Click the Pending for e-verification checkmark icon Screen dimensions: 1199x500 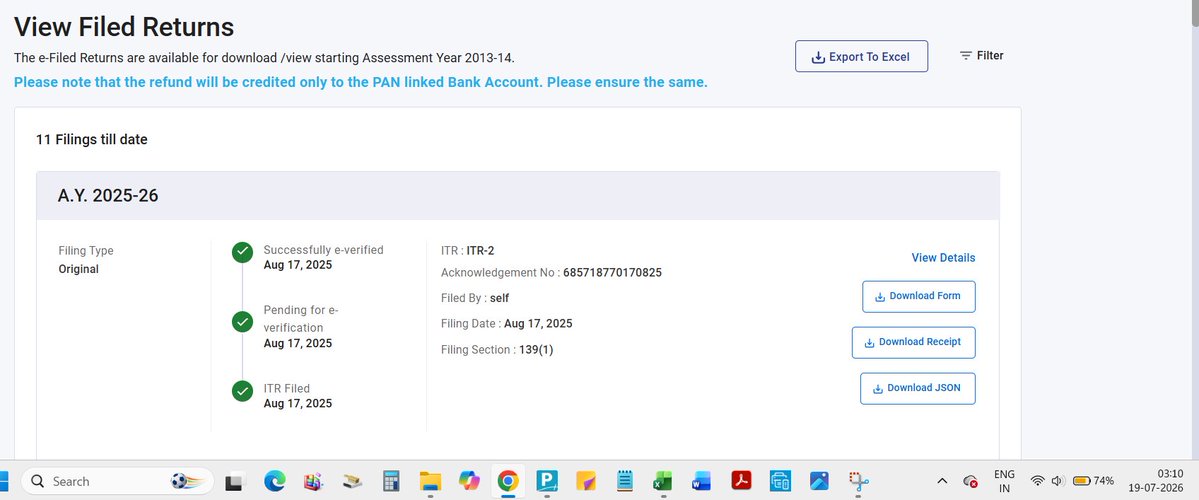[242, 322]
